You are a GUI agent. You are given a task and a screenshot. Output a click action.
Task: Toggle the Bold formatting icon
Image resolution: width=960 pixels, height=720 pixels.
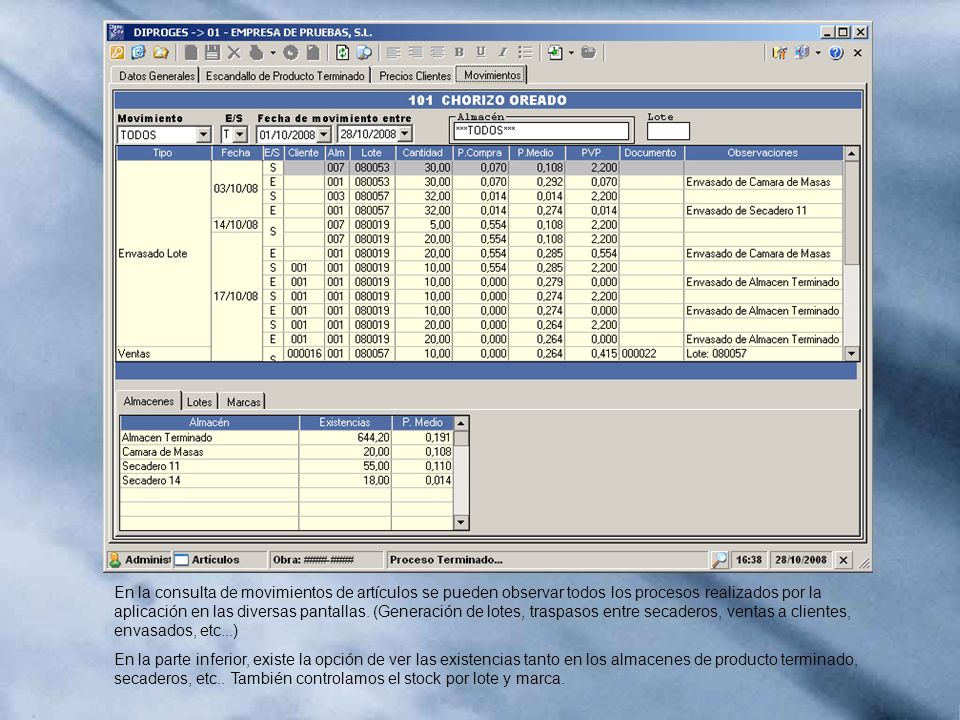[x=459, y=53]
